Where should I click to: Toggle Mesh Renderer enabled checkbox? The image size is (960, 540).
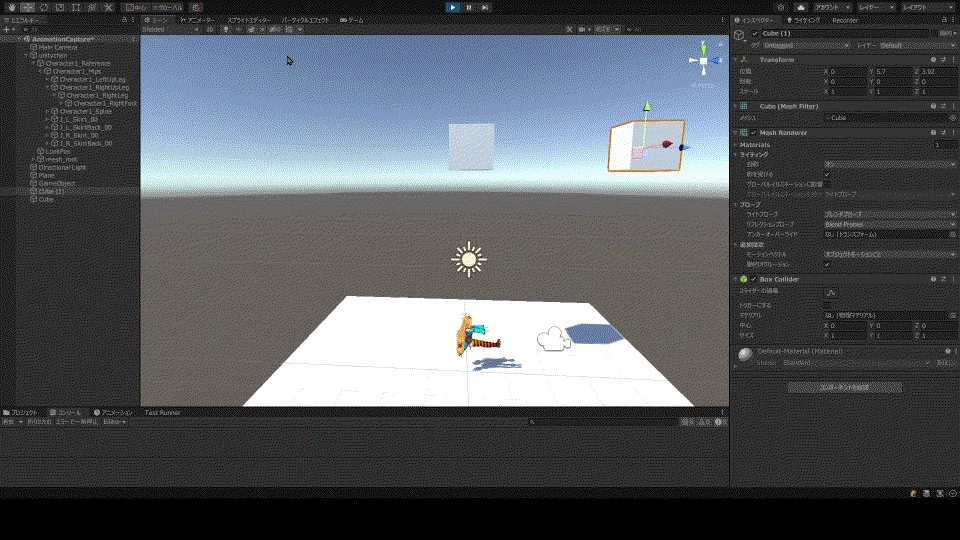(754, 132)
